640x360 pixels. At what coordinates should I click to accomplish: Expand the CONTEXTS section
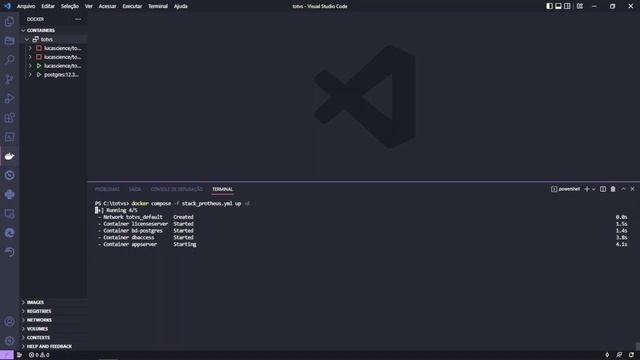click(x=53, y=338)
